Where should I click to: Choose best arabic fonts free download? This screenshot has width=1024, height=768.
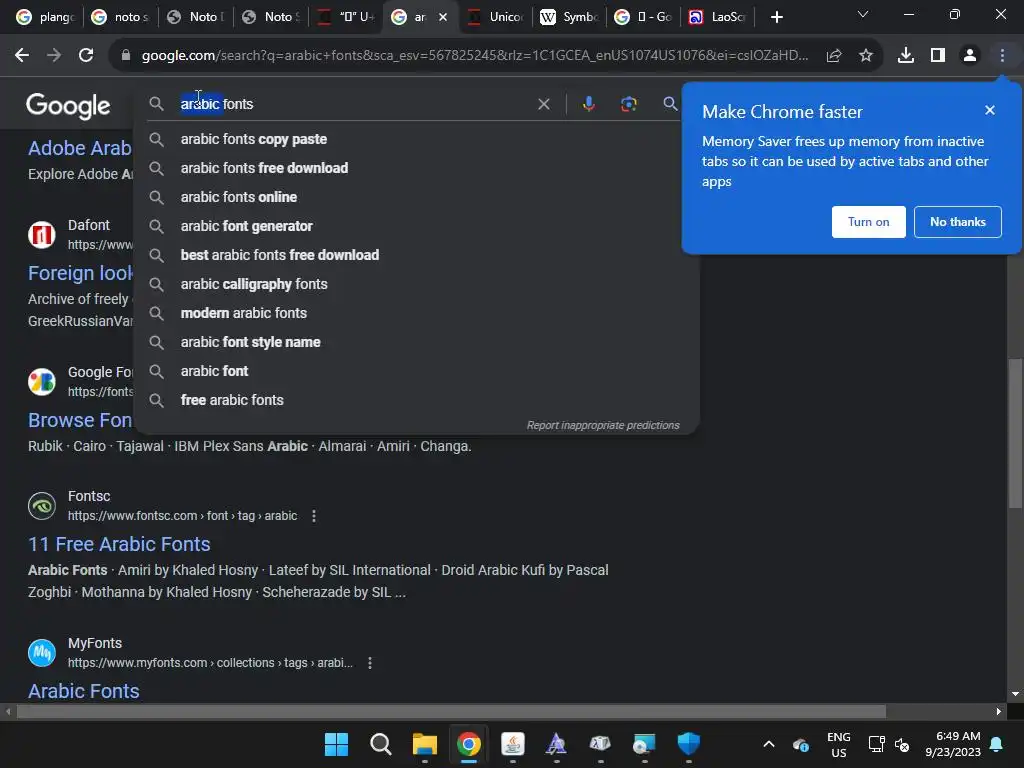pos(417,255)
